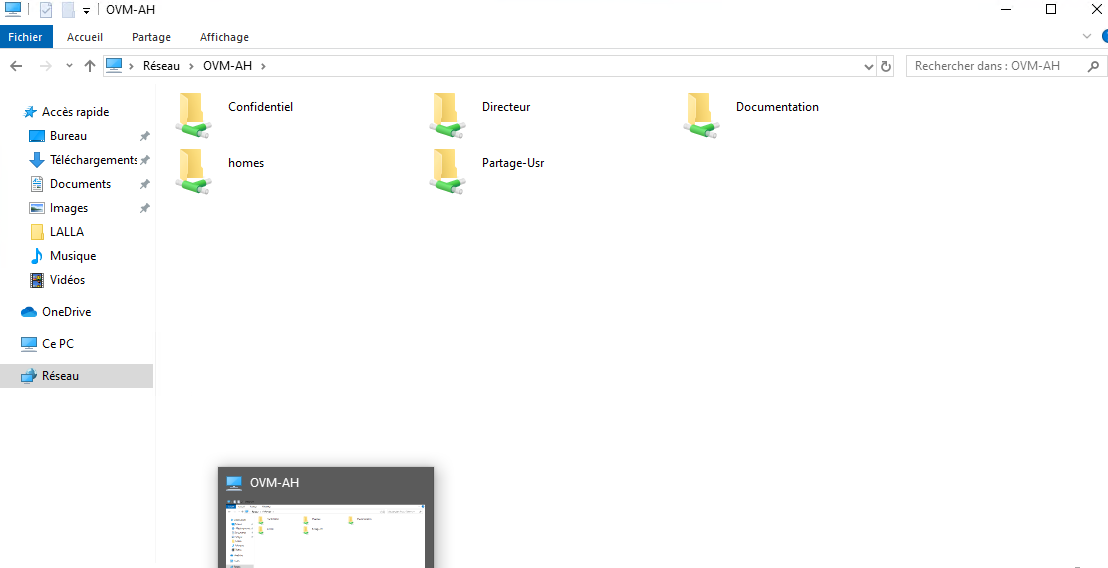Switch to the Partage ribbon tab
The width and height of the screenshot is (1108, 568).
151,37
